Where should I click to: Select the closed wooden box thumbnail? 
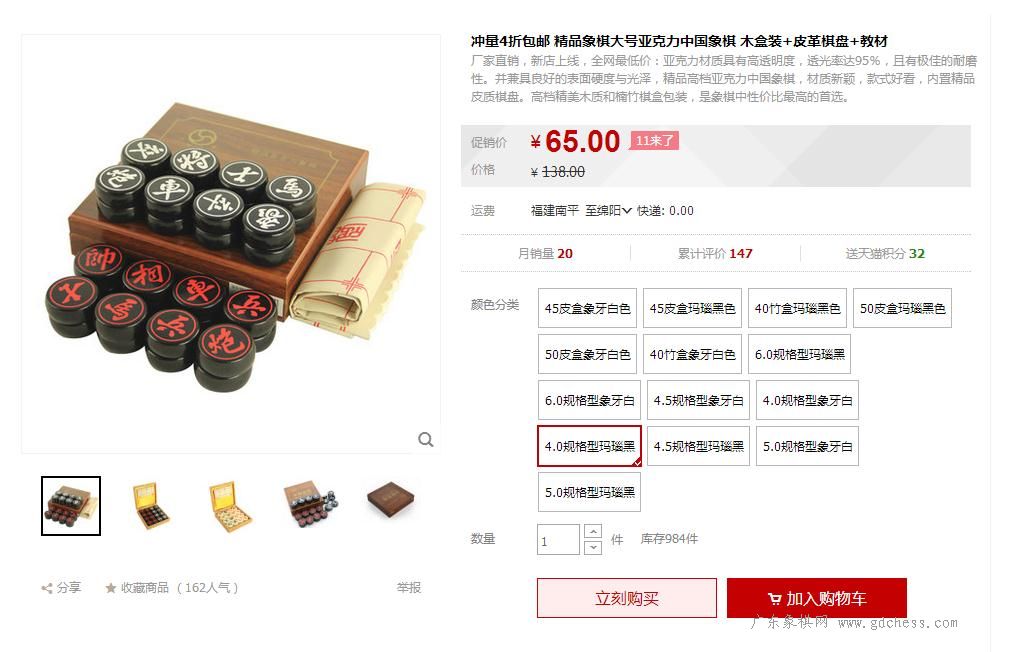tap(390, 501)
